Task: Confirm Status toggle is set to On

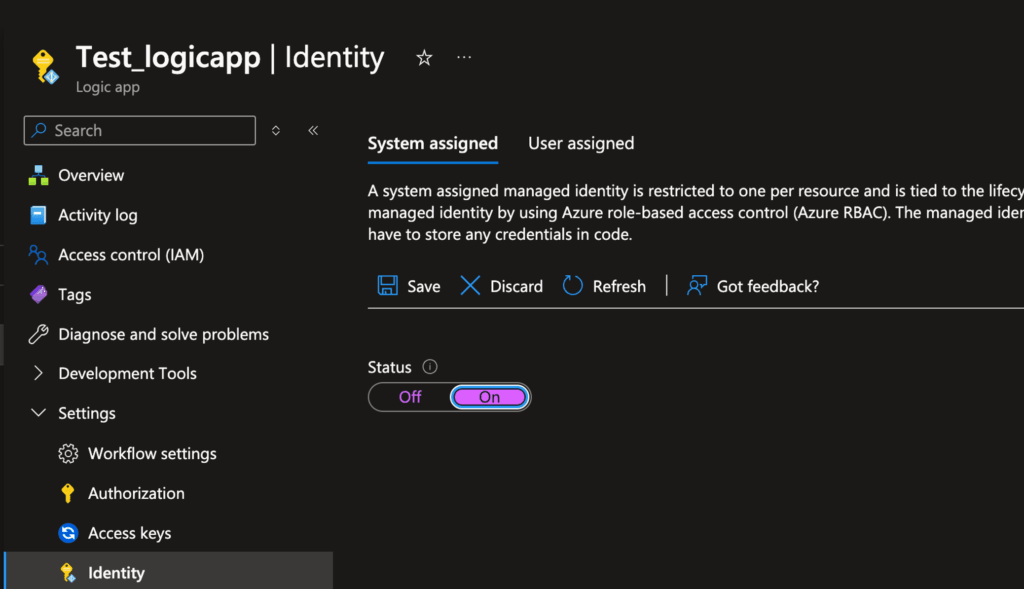Action: (x=489, y=396)
